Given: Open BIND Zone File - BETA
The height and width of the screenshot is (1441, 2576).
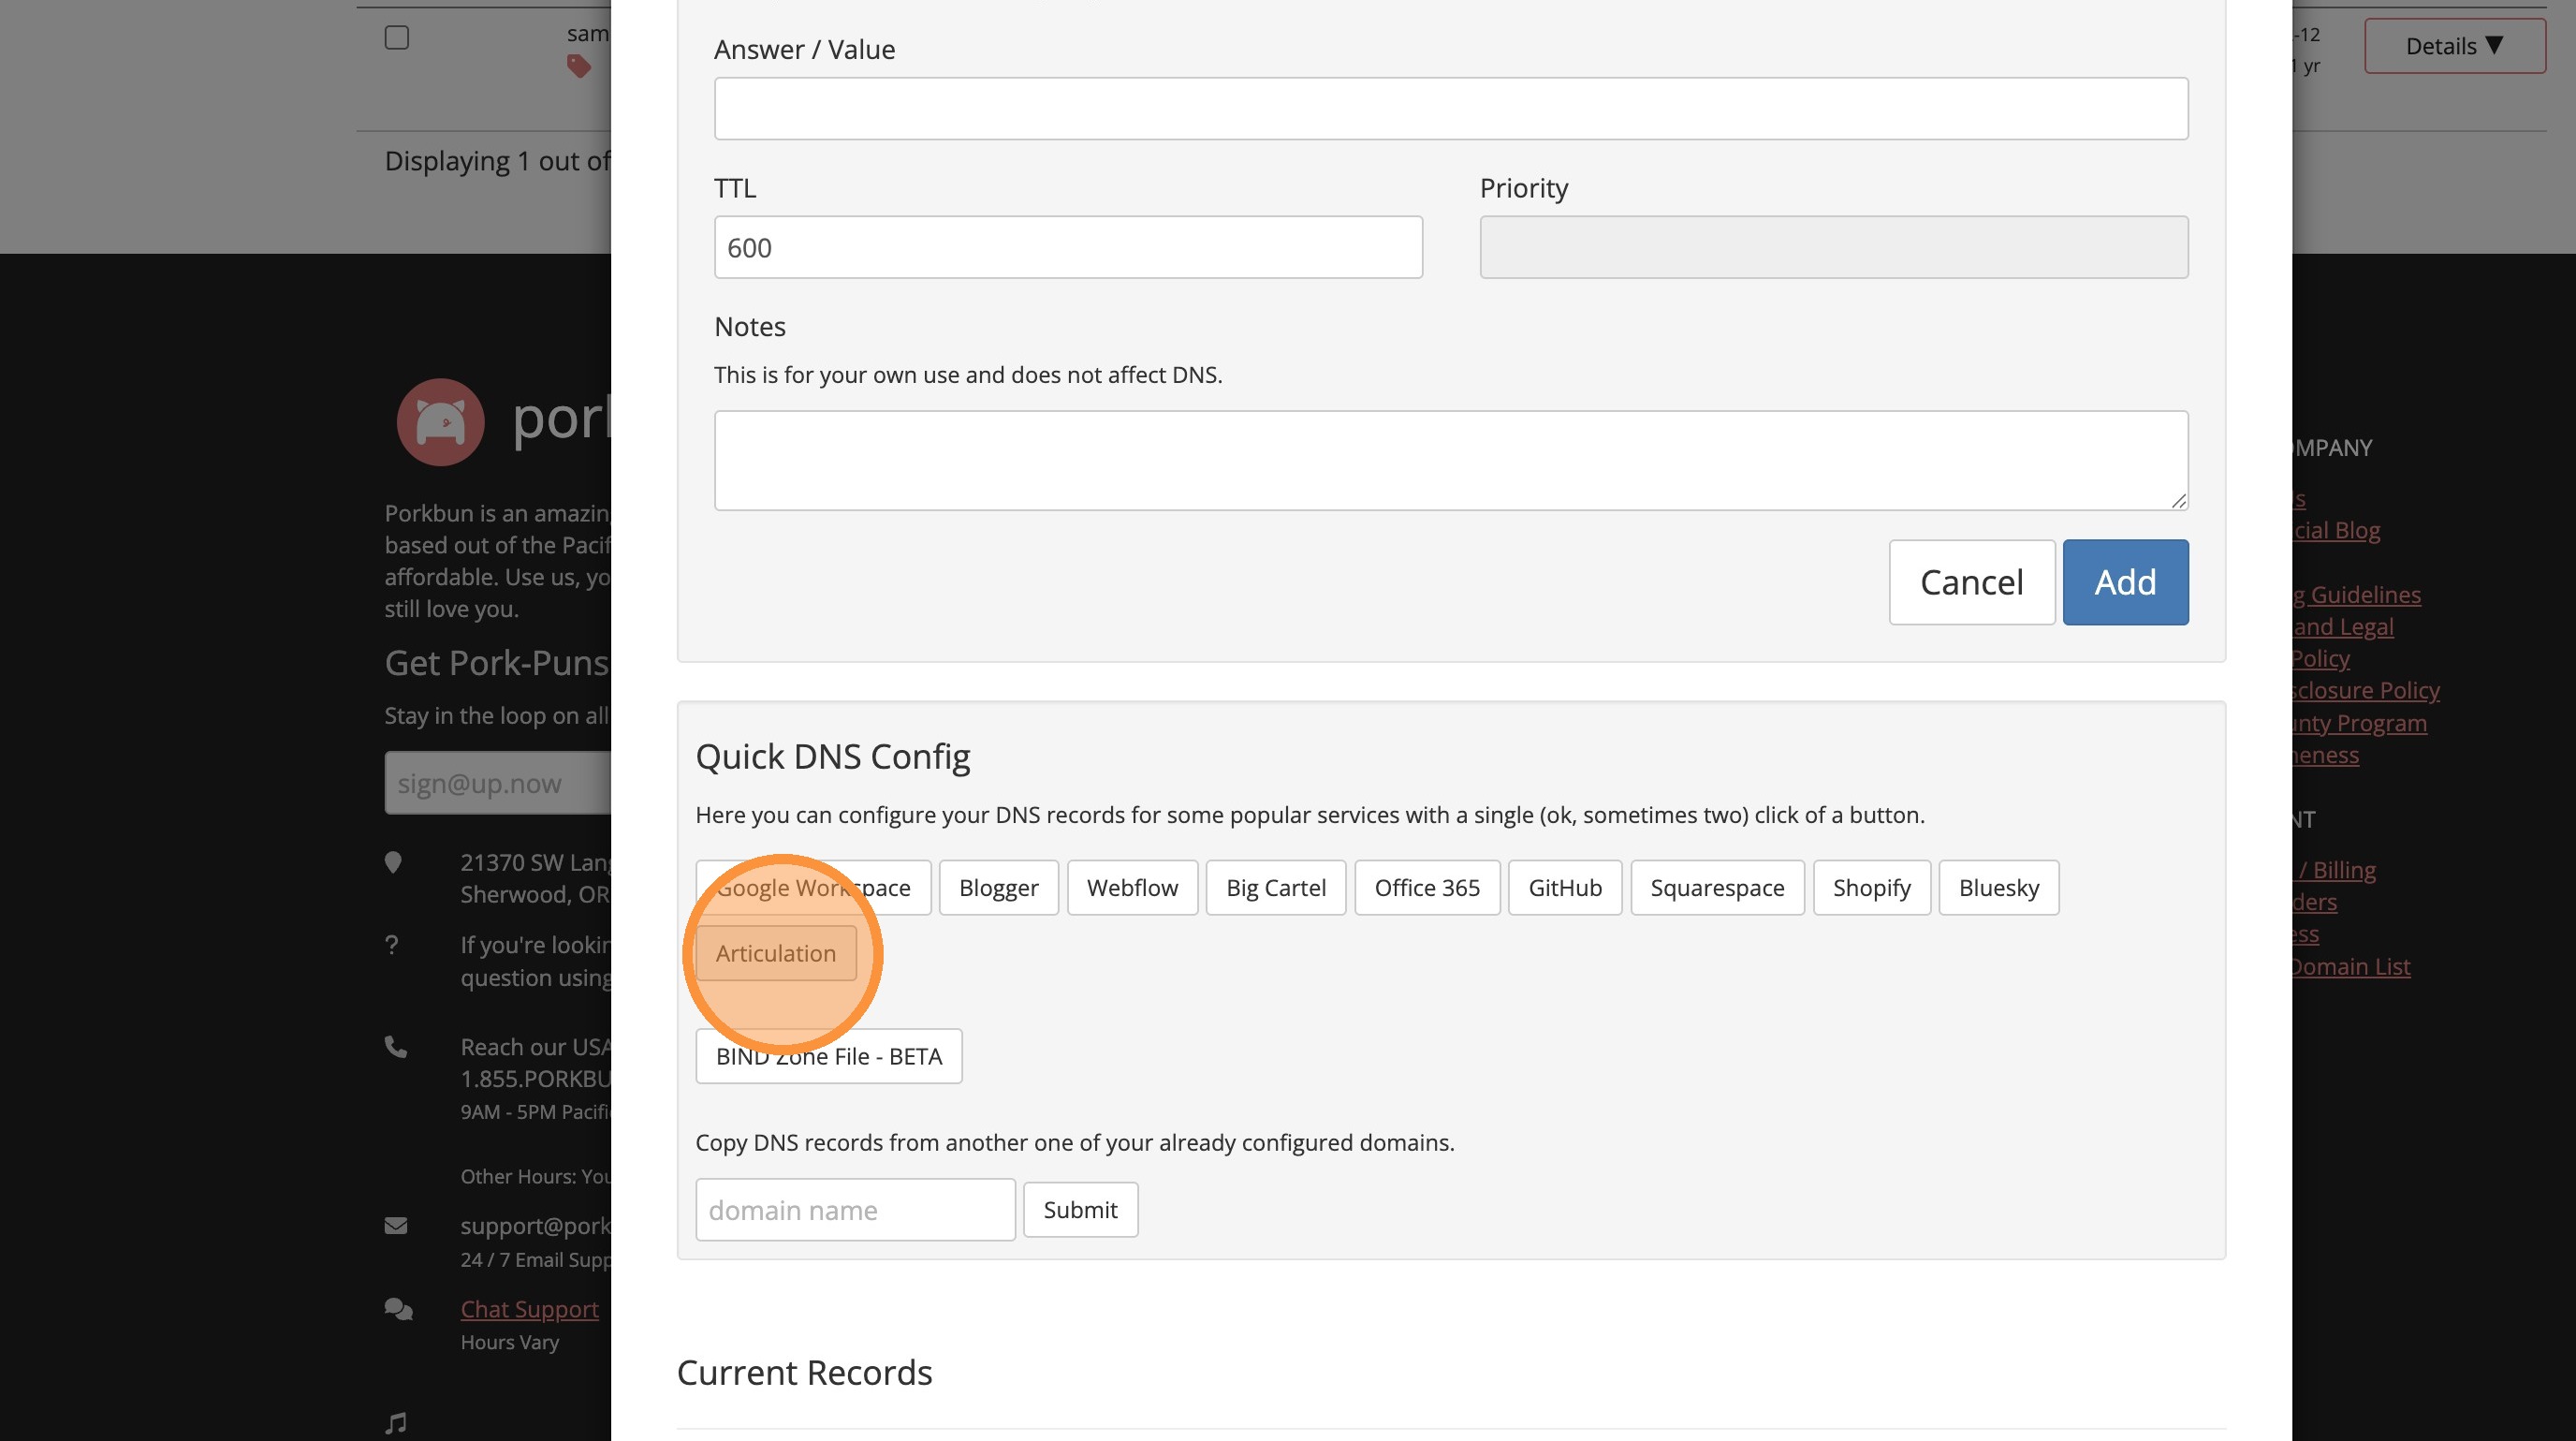Looking at the screenshot, I should click(828, 1056).
